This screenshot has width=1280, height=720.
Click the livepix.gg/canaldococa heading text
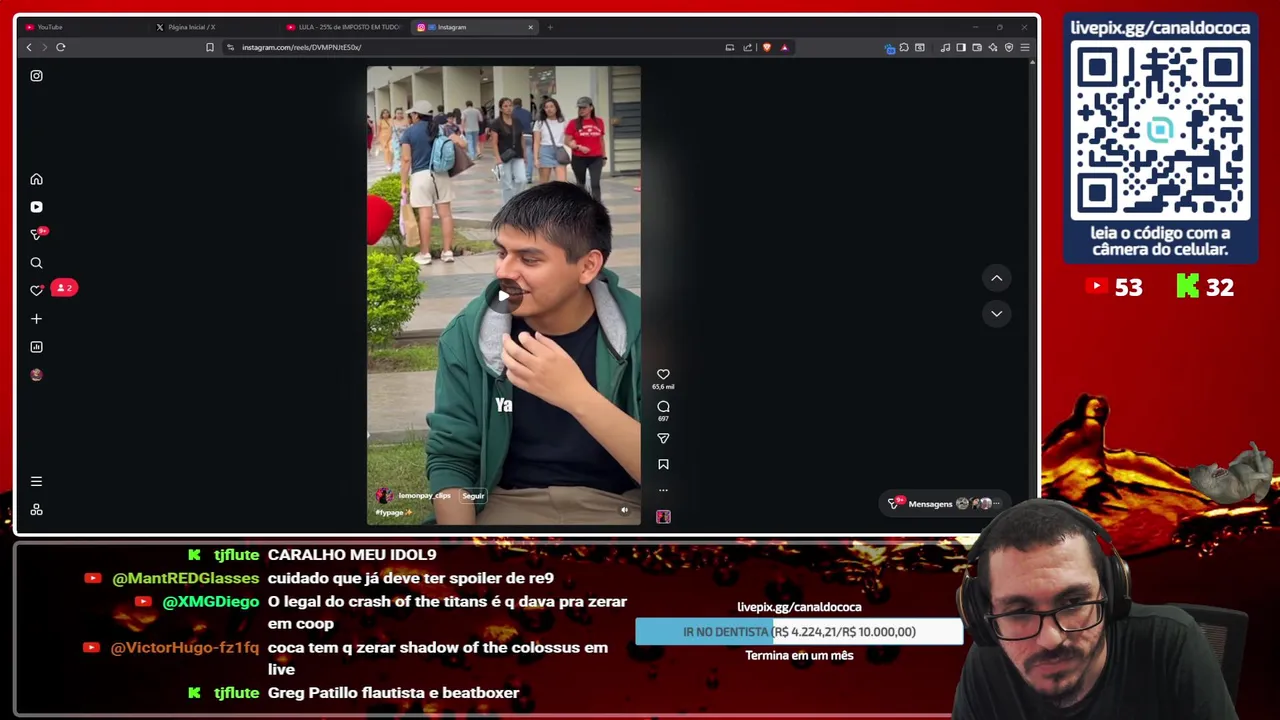point(1160,27)
